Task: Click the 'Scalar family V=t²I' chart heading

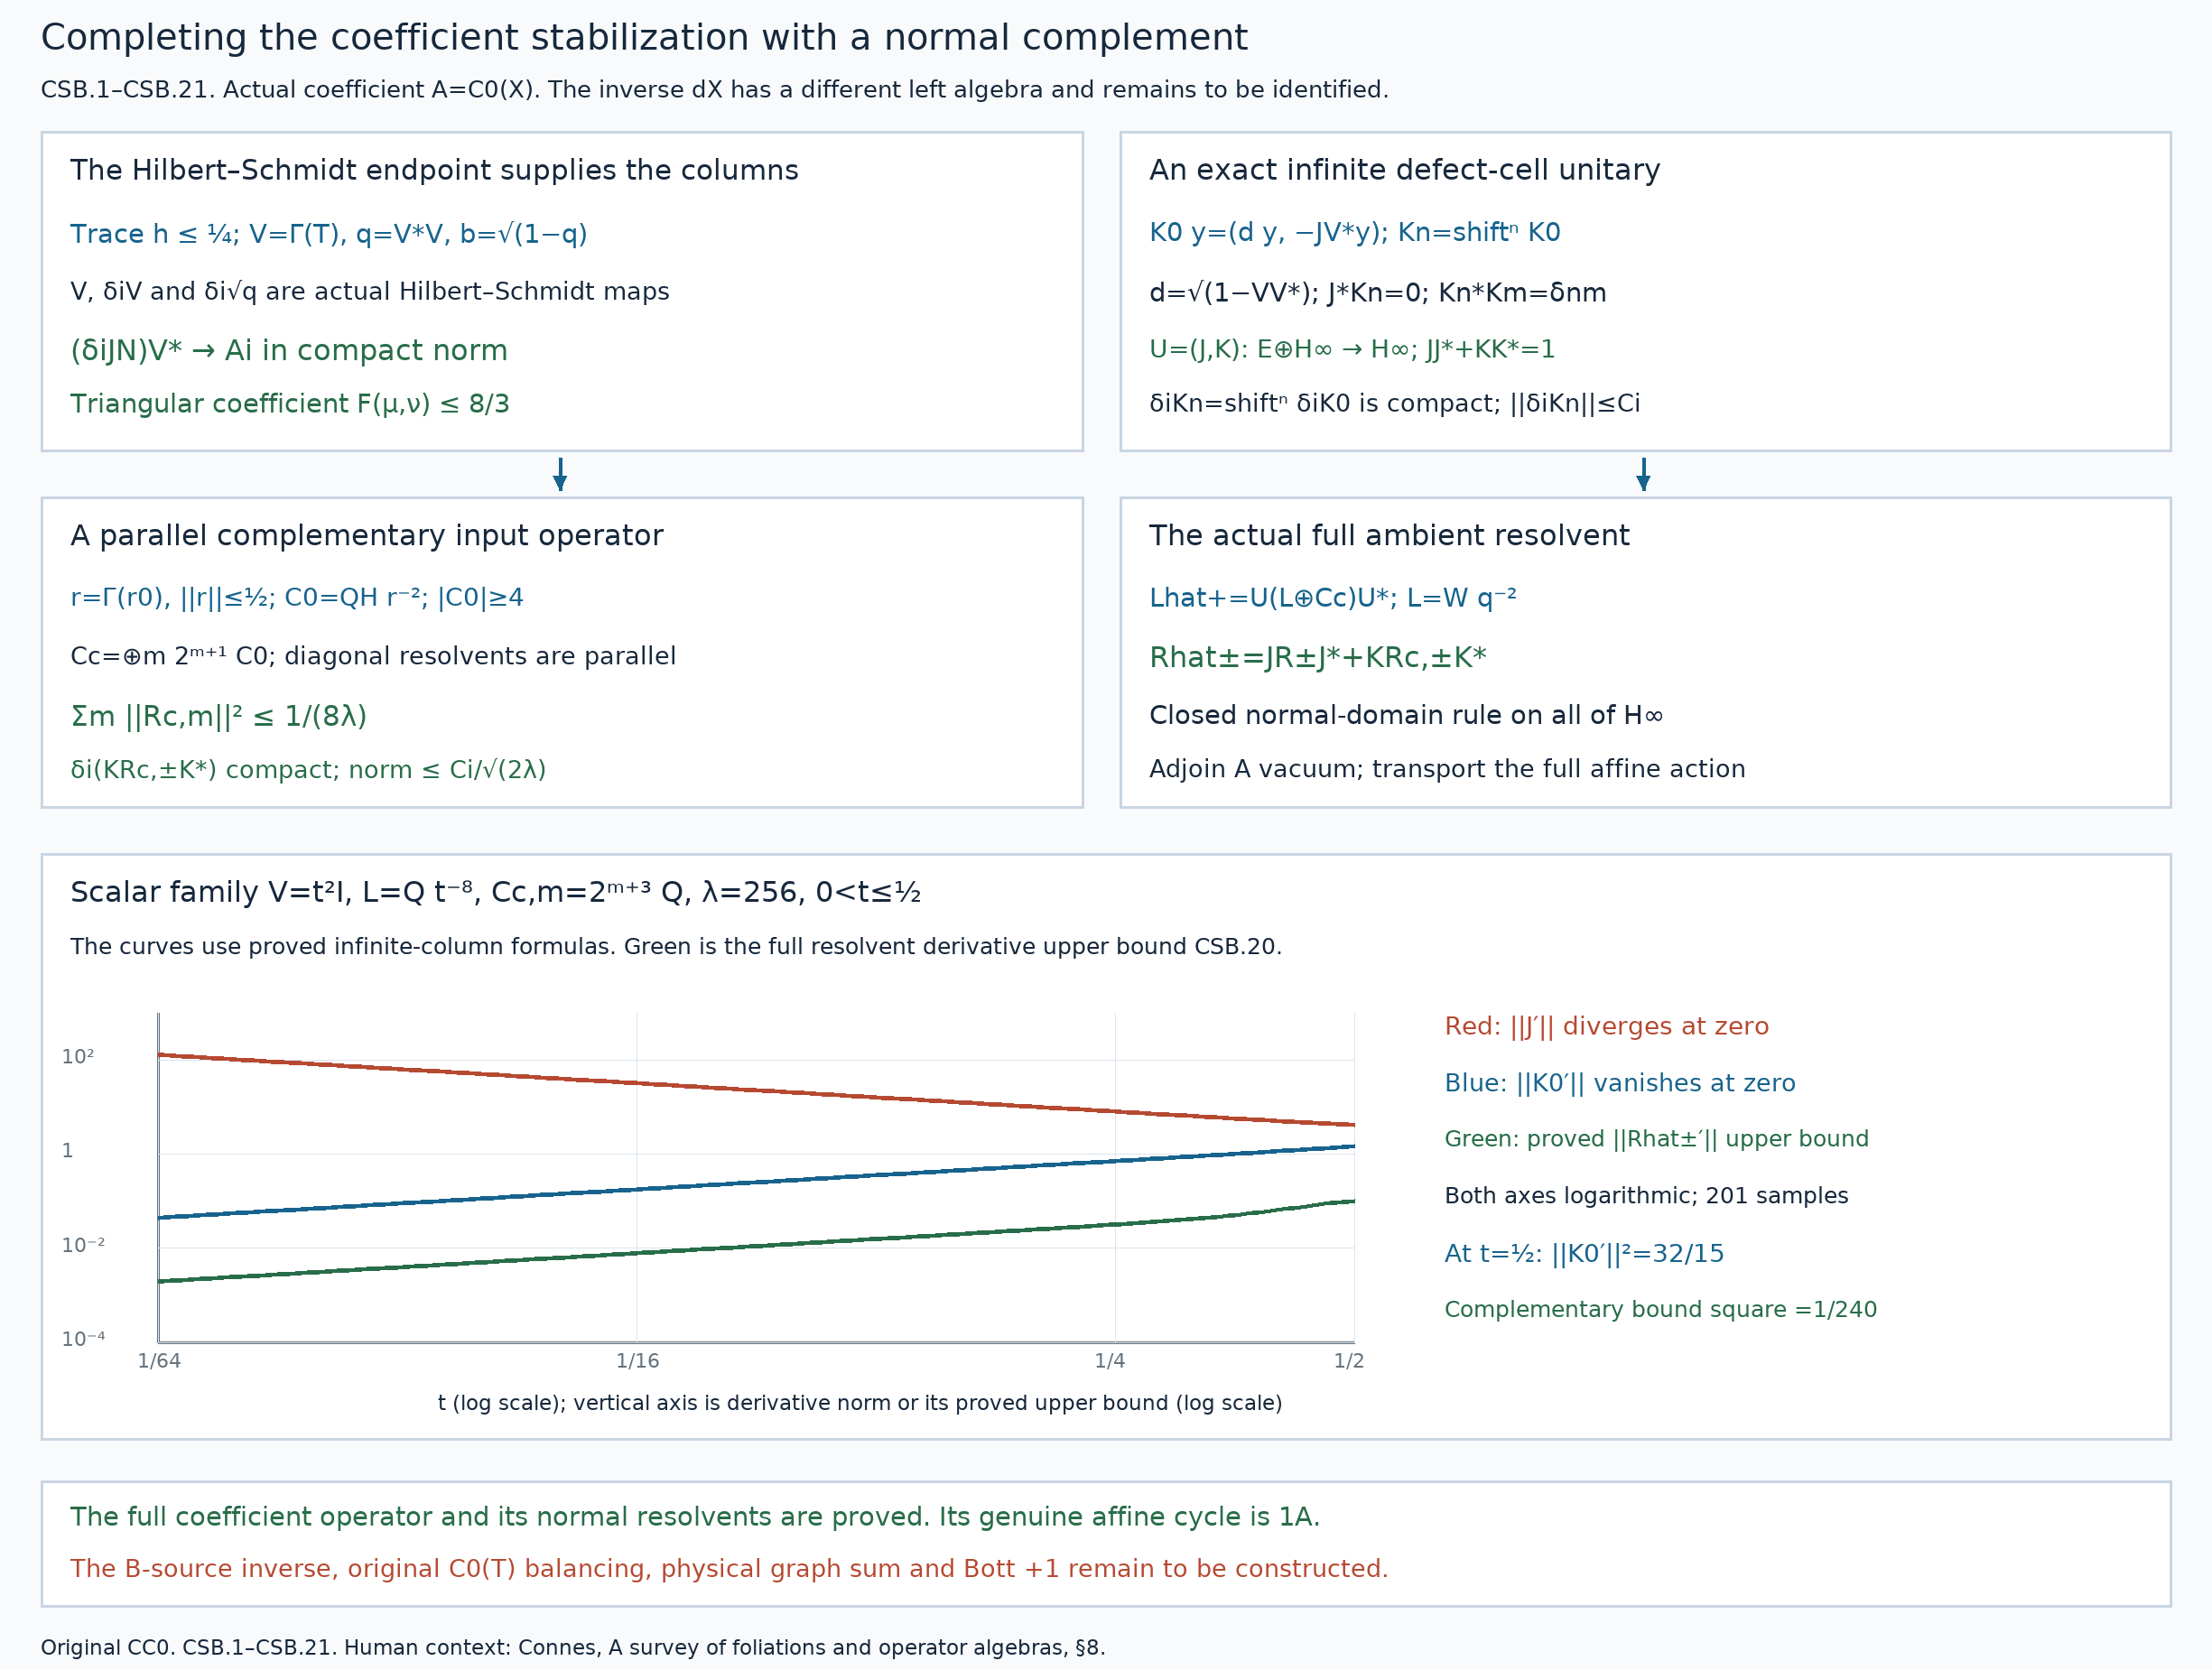Action: (495, 892)
